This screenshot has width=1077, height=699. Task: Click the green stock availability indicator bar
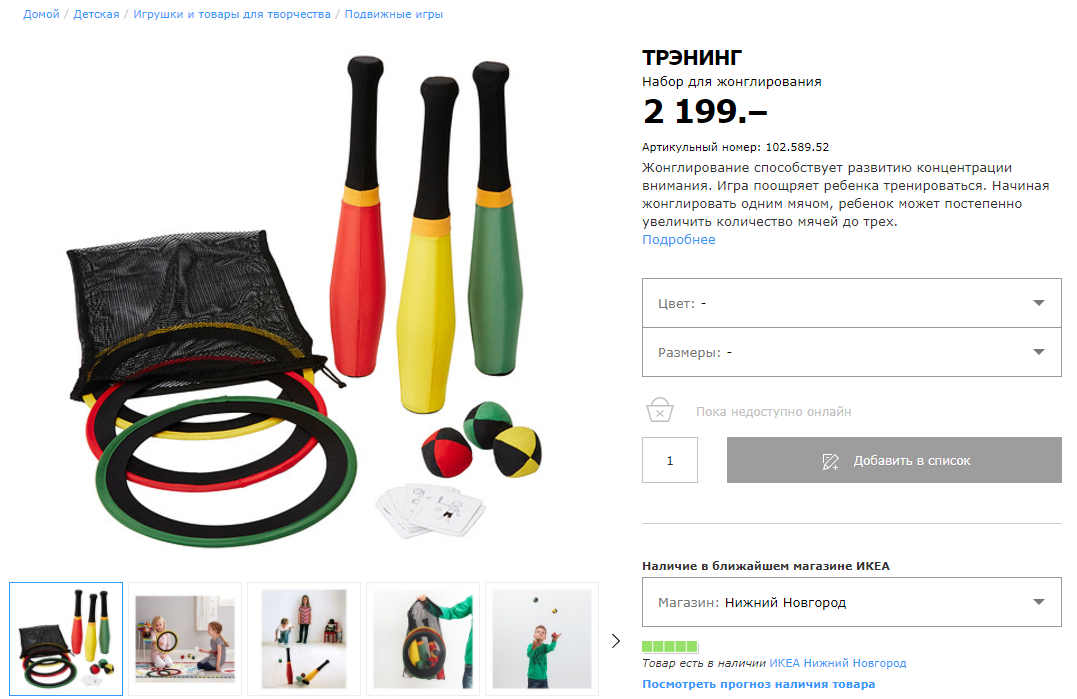click(670, 646)
